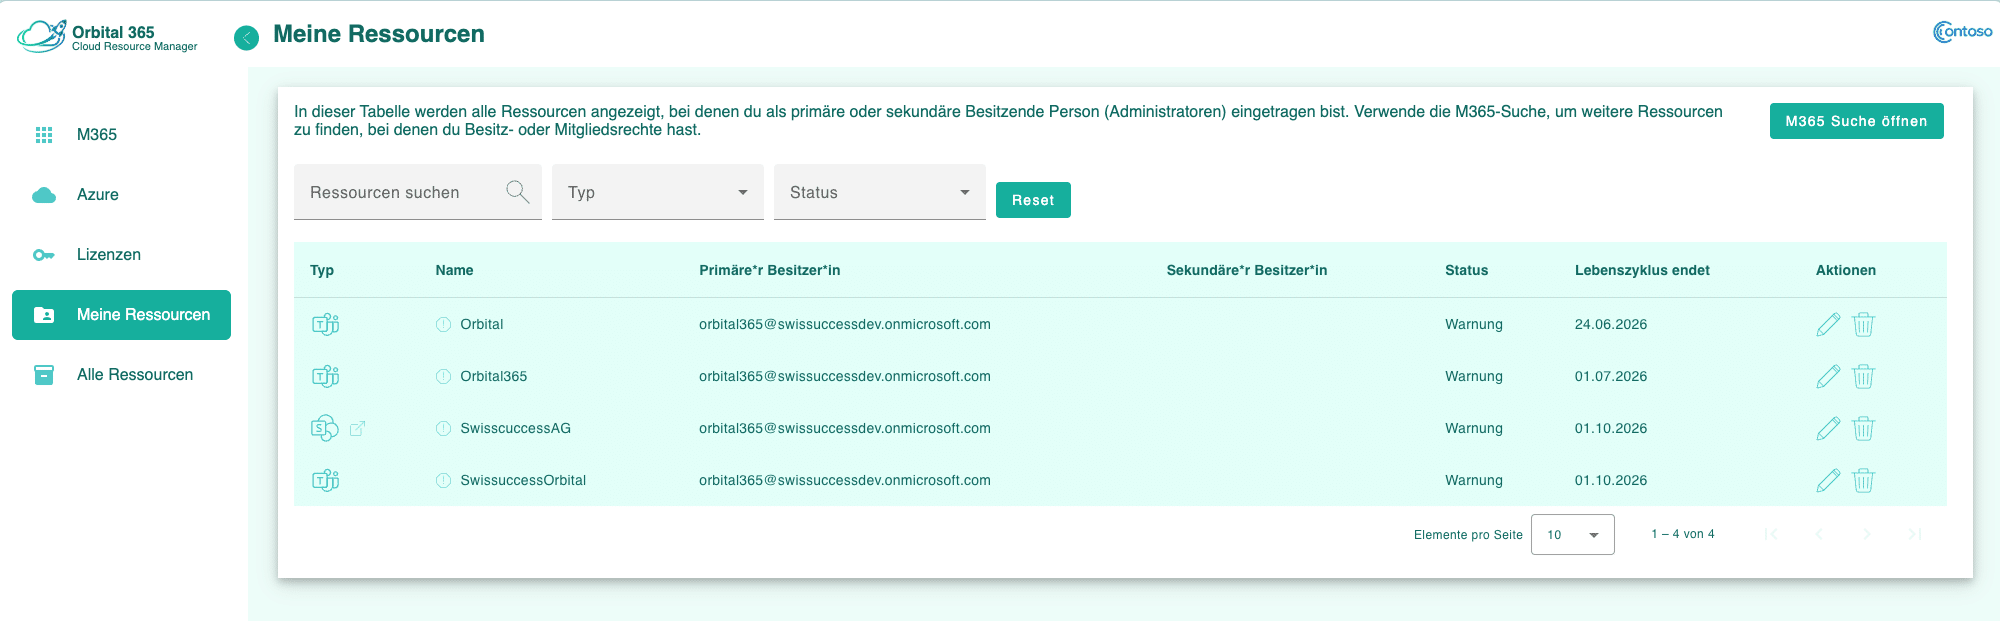Screen dimensions: 2000x621
Task: Change Elemente pro Seite dropdown
Action: [x=1572, y=535]
